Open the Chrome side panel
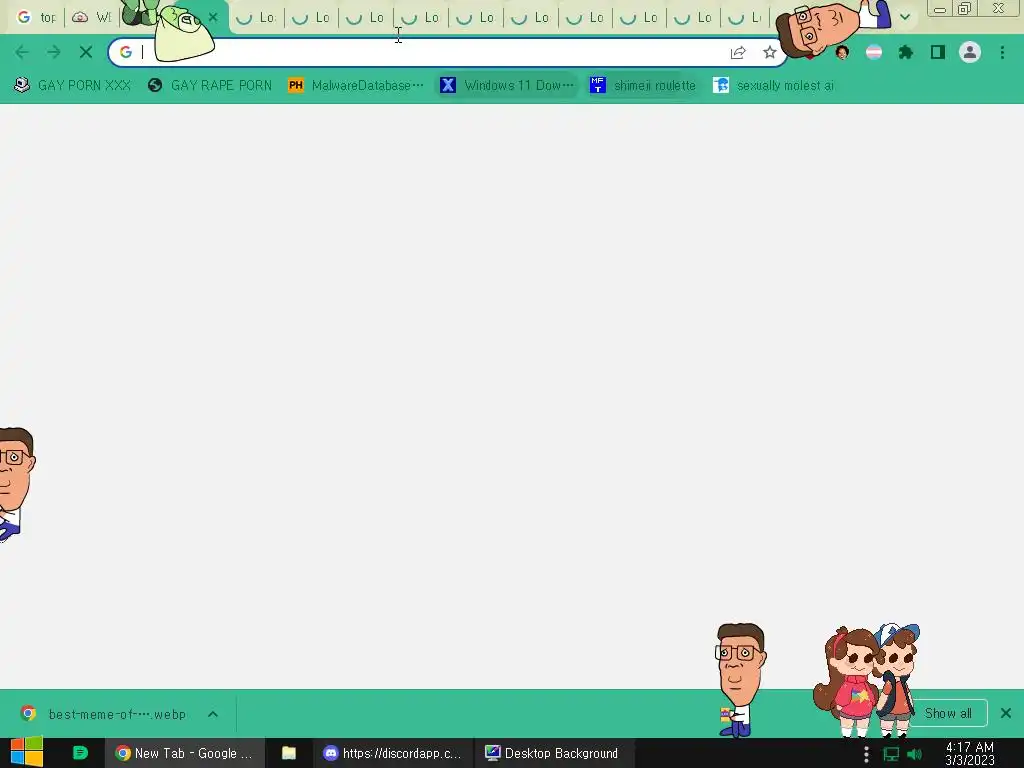 pyautogui.click(x=938, y=52)
